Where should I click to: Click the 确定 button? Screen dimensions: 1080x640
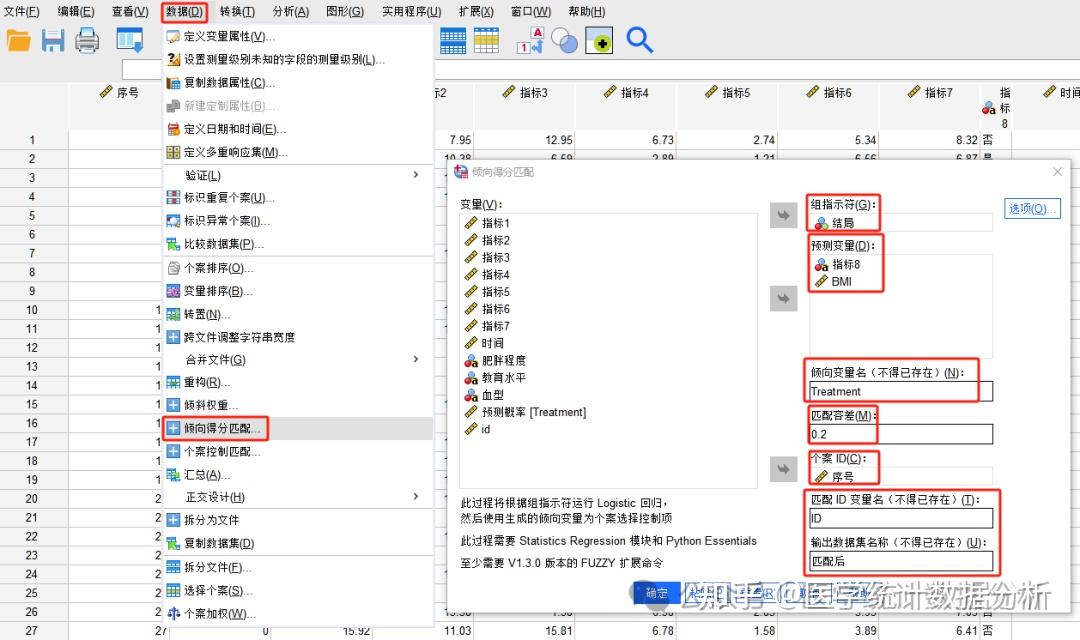[656, 592]
